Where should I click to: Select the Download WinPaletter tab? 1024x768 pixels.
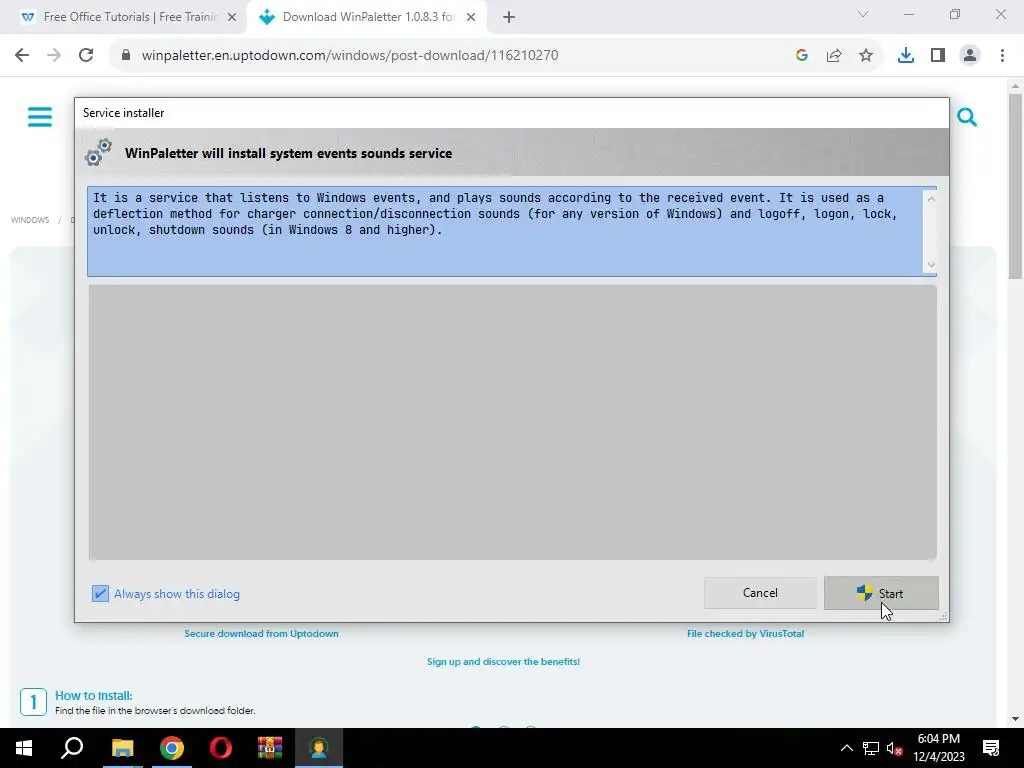366,17
